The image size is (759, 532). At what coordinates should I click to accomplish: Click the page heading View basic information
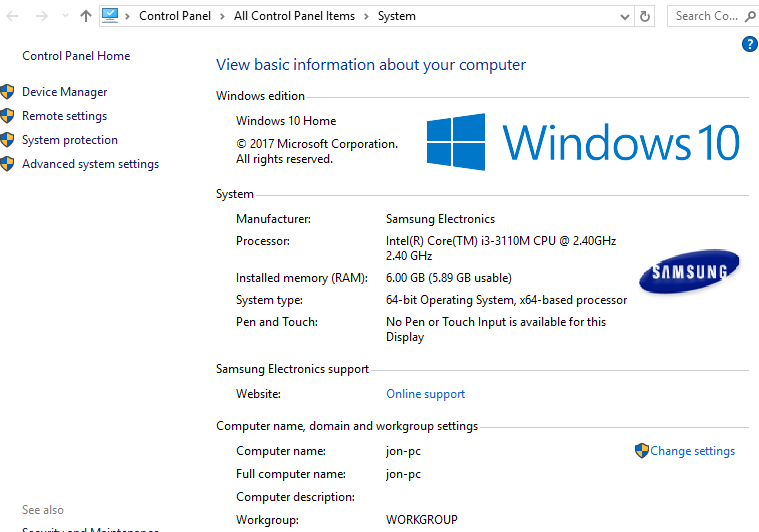pos(371,65)
